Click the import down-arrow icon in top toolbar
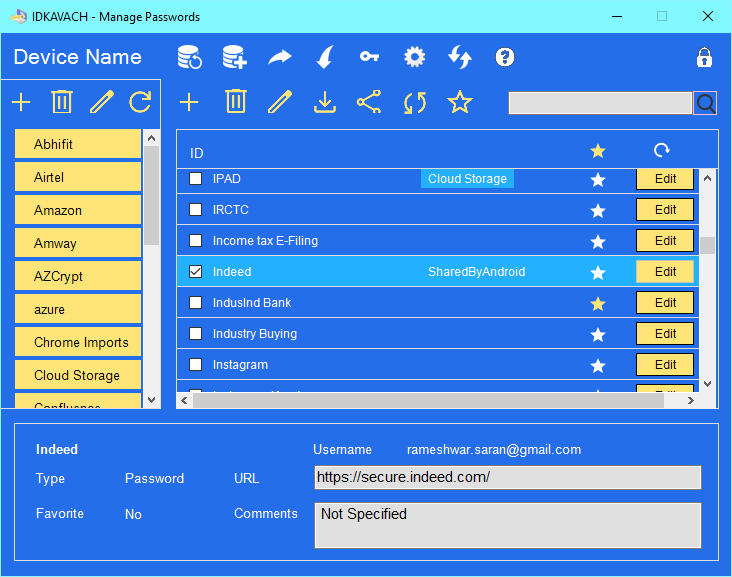 point(325,57)
